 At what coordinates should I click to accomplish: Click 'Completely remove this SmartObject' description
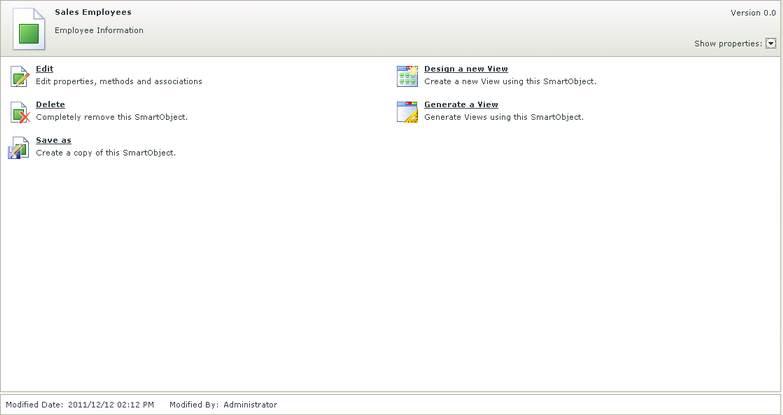[x=112, y=117]
